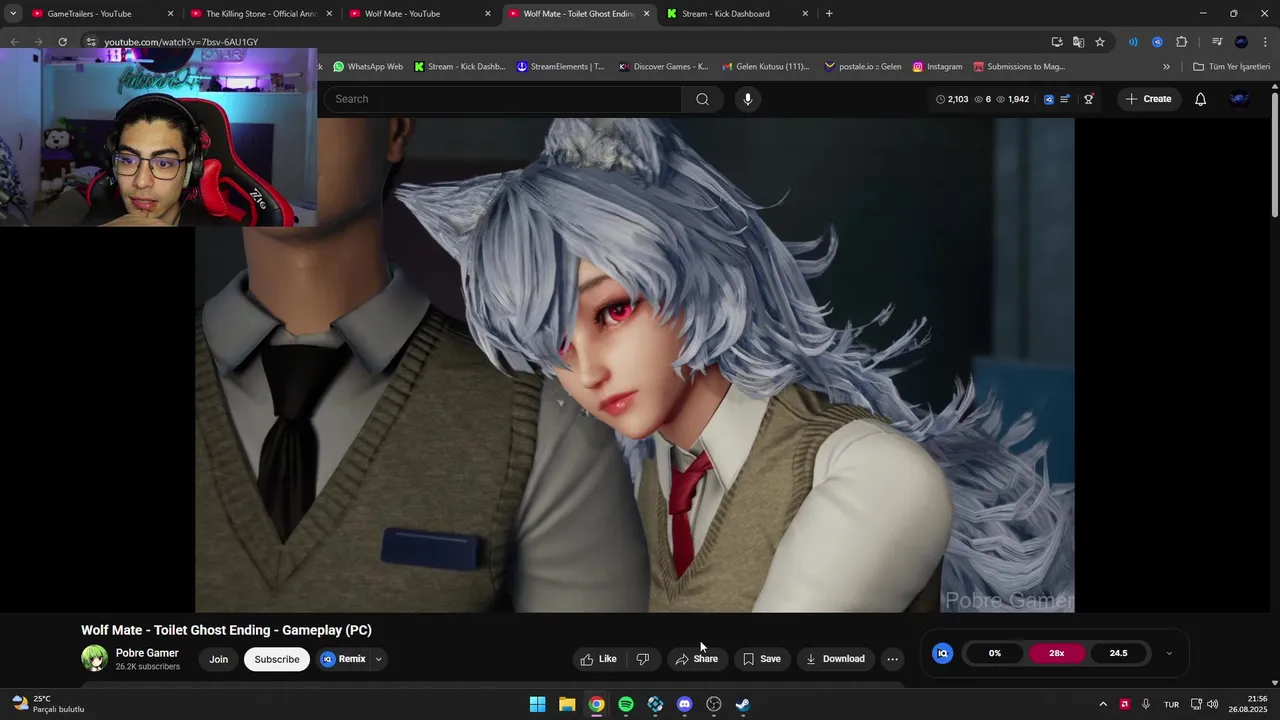Click the blue vidIQ icon in YouTube header
The width and height of the screenshot is (1280, 720).
point(1048,99)
